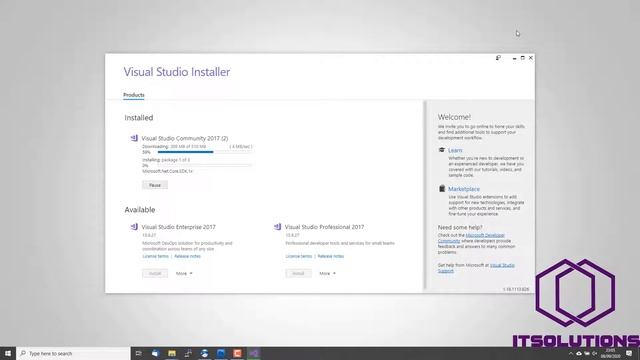Click the Visual Studio Professional 2017 product icon
This screenshot has width=640, height=360.
[x=278, y=227]
